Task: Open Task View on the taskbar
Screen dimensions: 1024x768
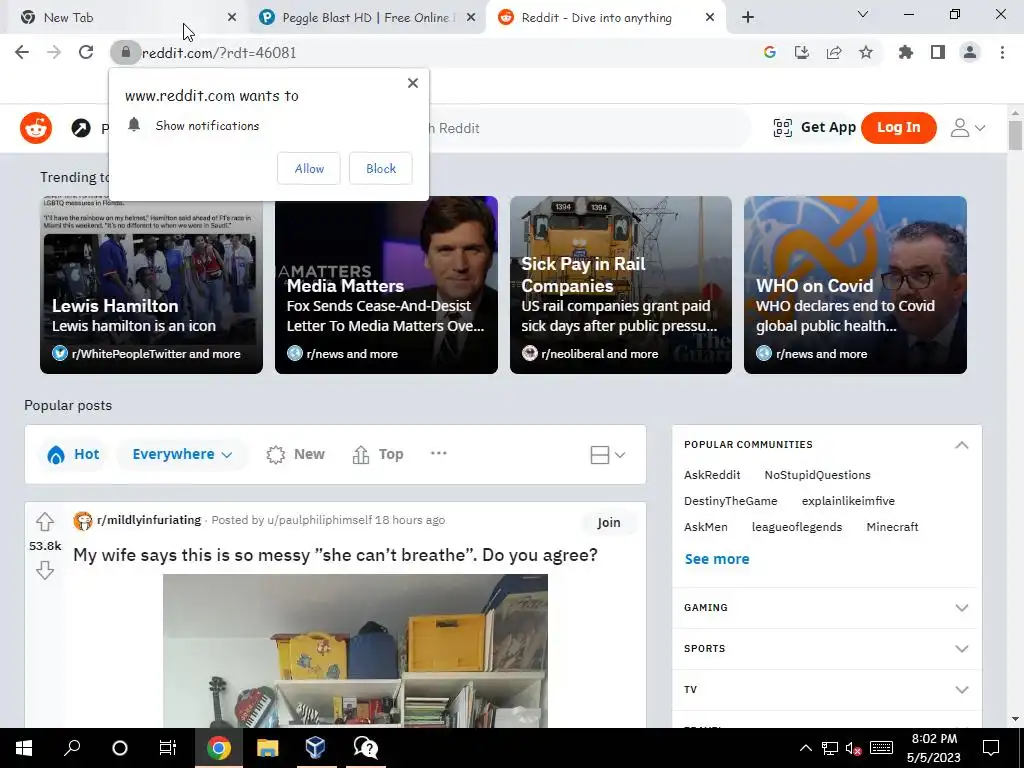Action: point(168,748)
